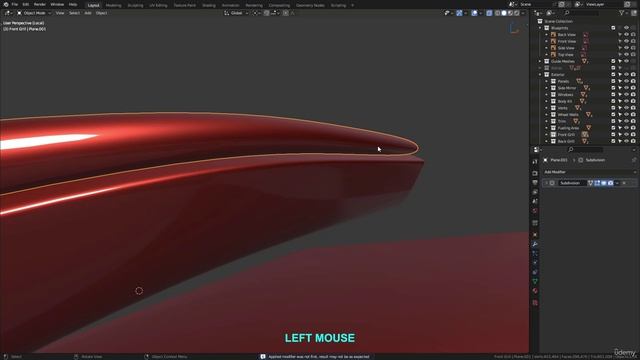The width and height of the screenshot is (640, 360).
Task: Switch to the Modeling workspace tab
Action: pos(113,5)
